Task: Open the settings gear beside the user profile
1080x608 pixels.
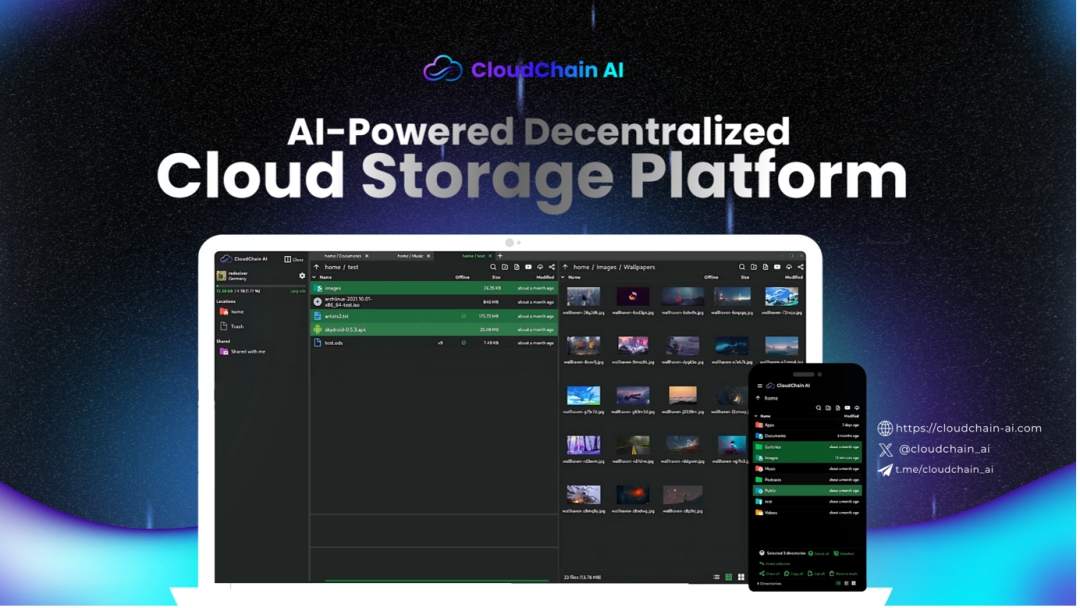Action: [302, 276]
